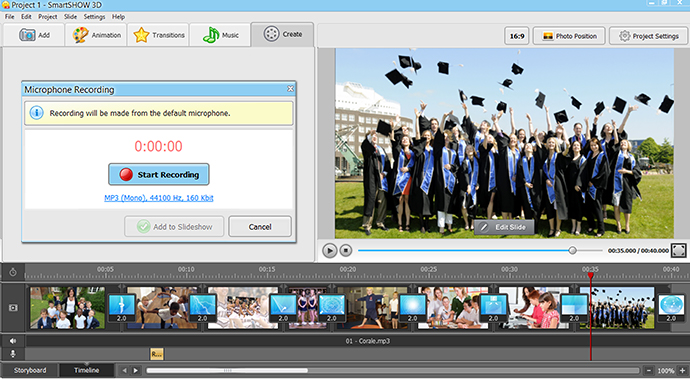Click Add to Slideshow button
The image size is (690, 379).
174,227
